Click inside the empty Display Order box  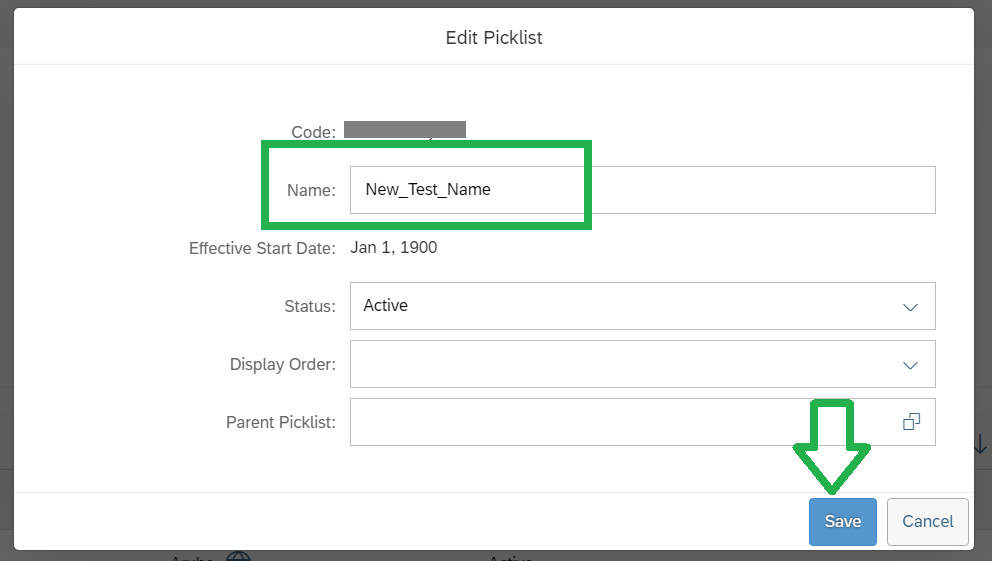pyautogui.click(x=643, y=364)
